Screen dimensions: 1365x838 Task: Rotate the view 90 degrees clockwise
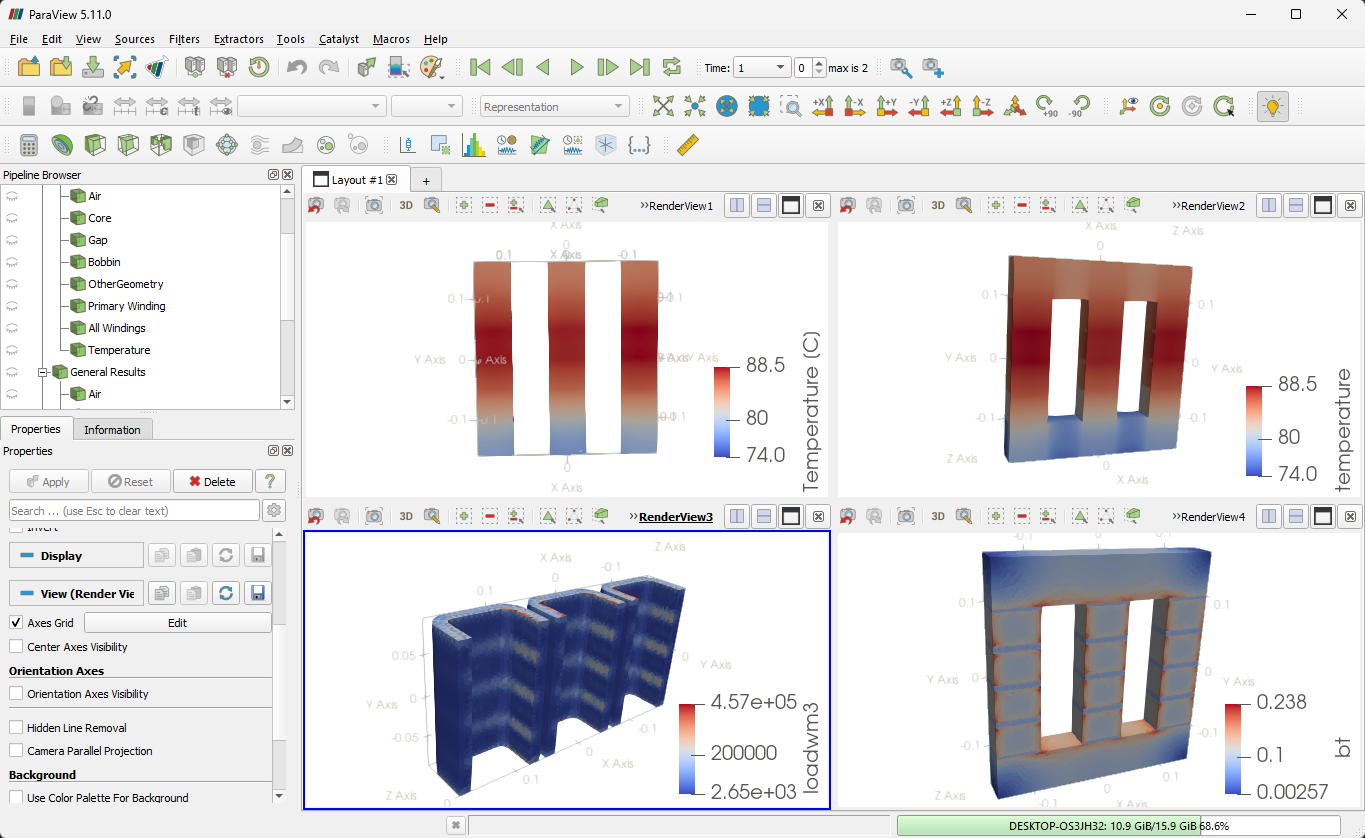(1047, 106)
